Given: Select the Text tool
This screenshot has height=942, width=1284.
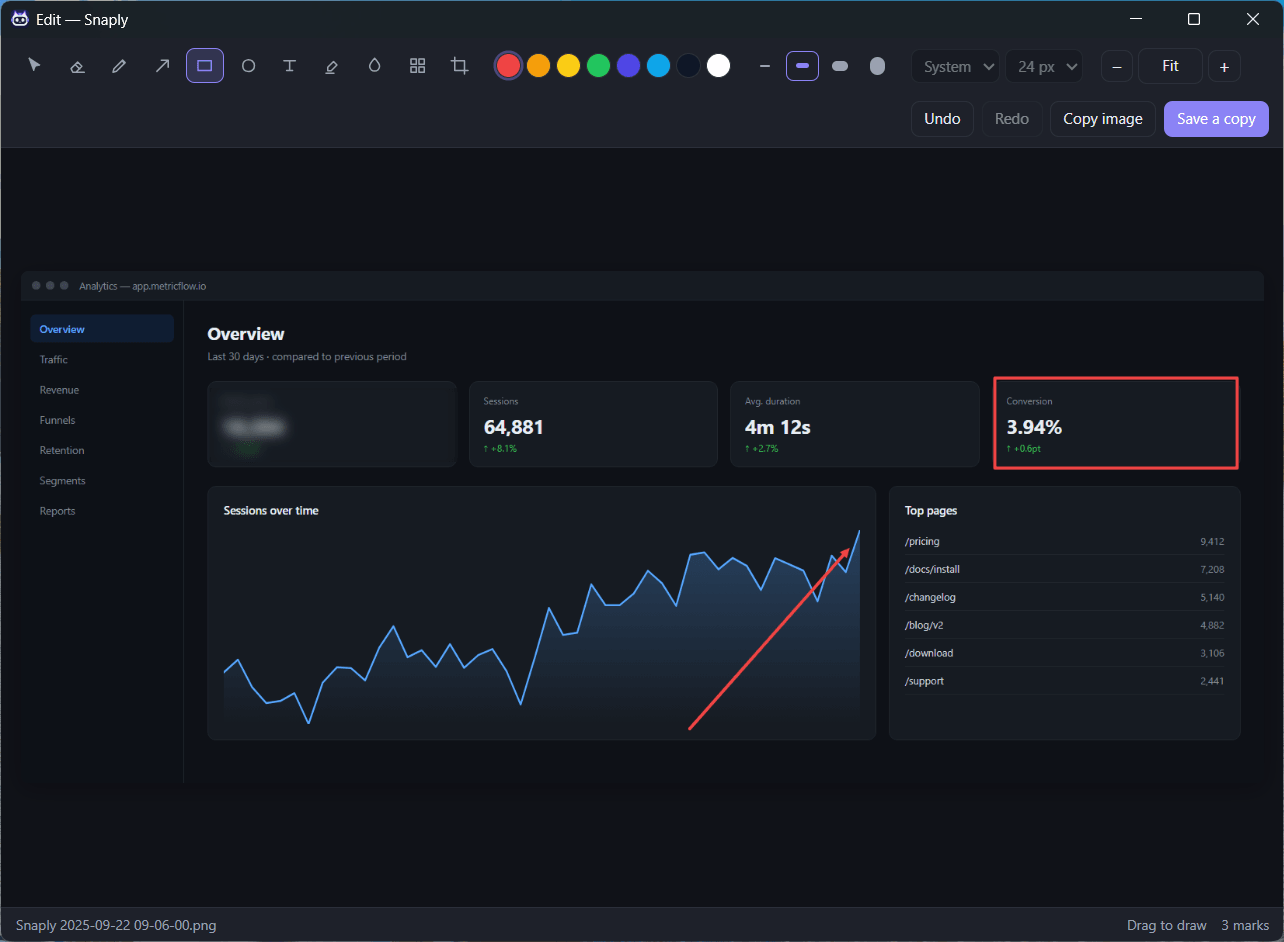Looking at the screenshot, I should (290, 66).
